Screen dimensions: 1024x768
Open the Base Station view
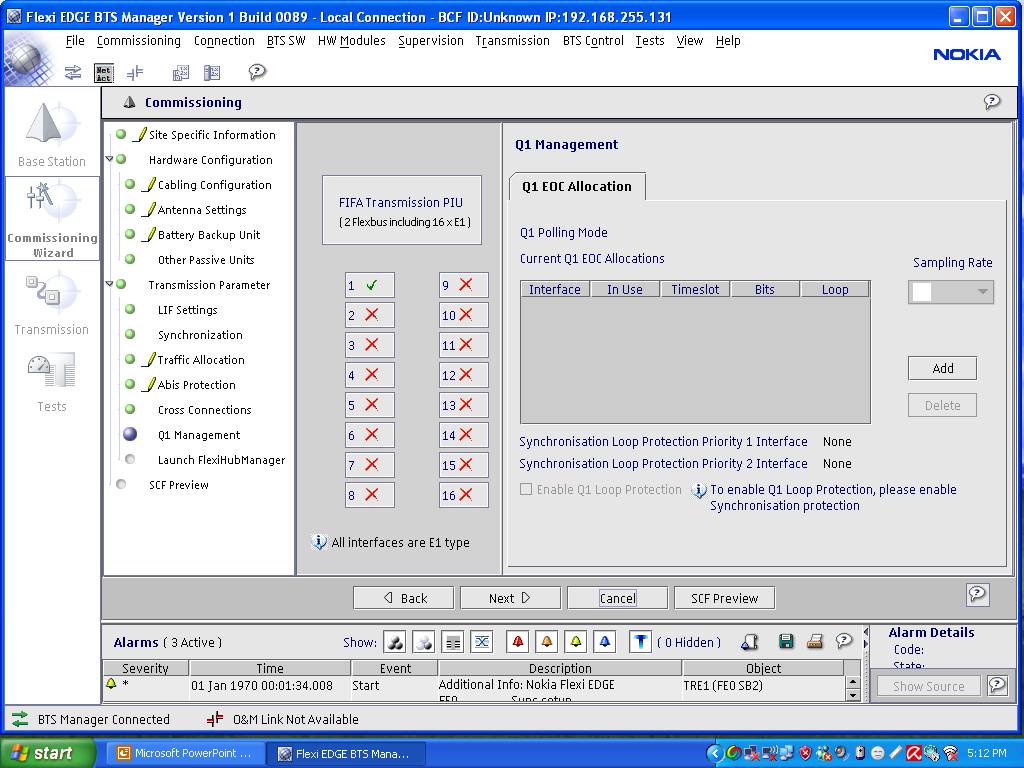[52, 134]
